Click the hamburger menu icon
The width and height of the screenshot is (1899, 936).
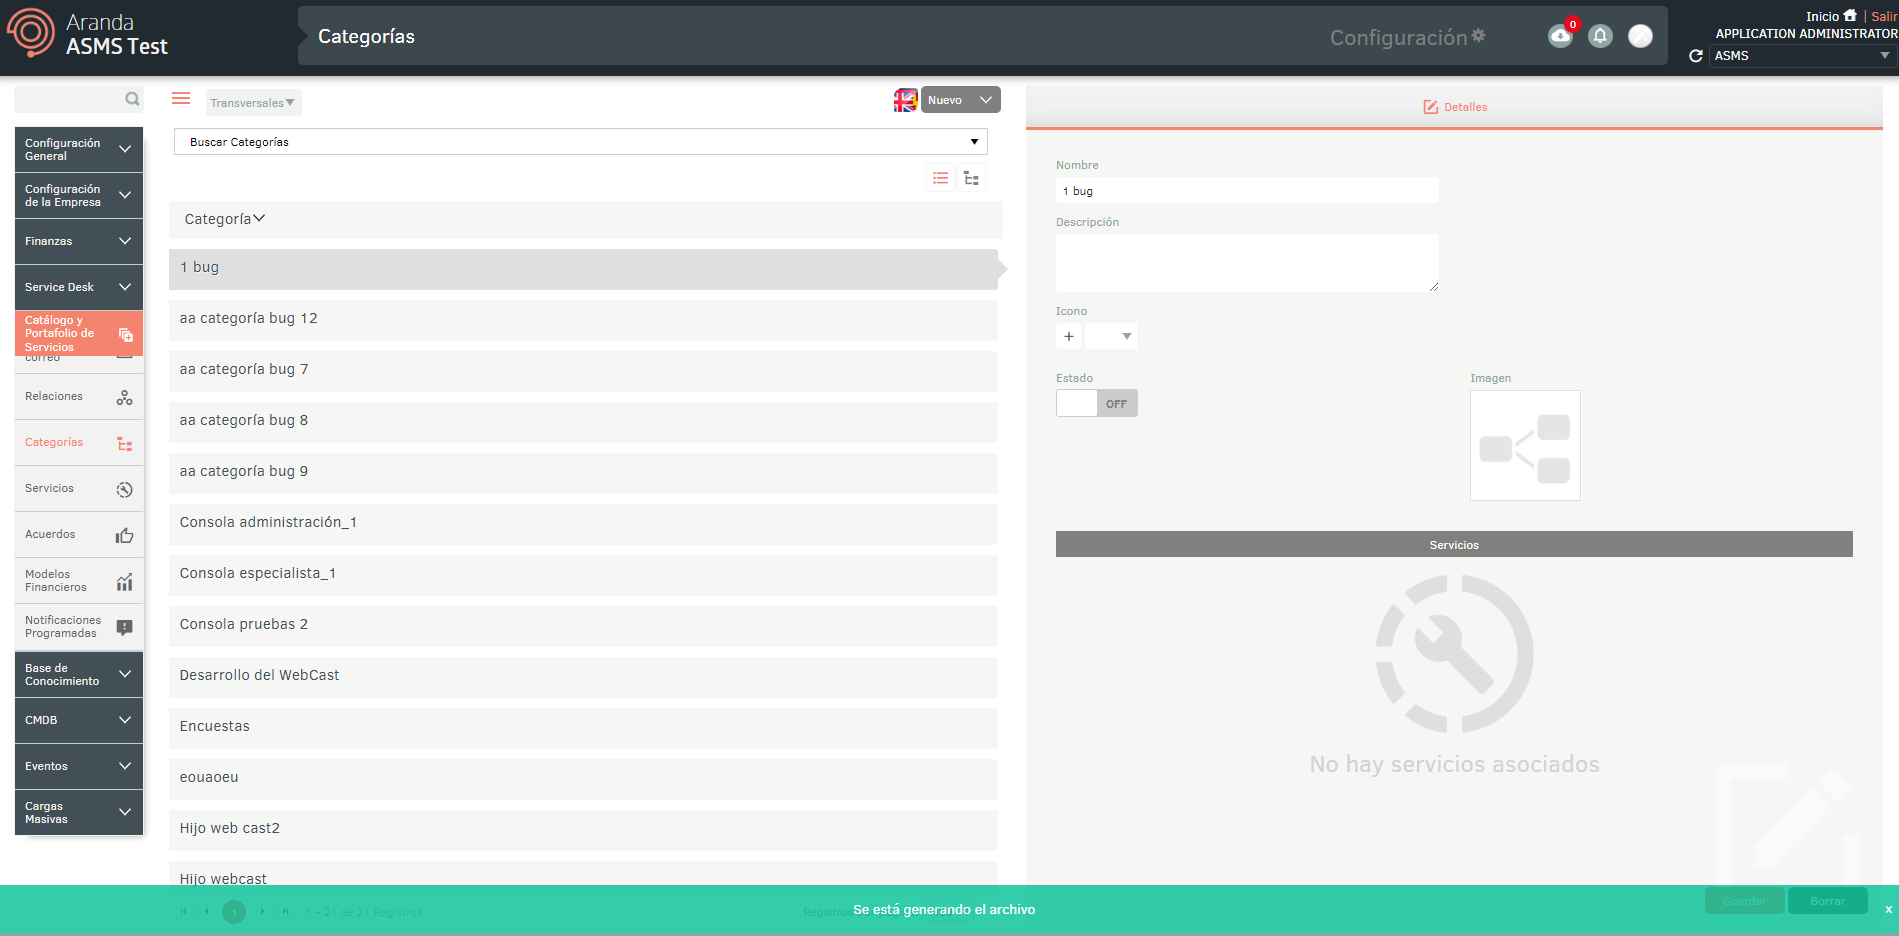coord(181,98)
